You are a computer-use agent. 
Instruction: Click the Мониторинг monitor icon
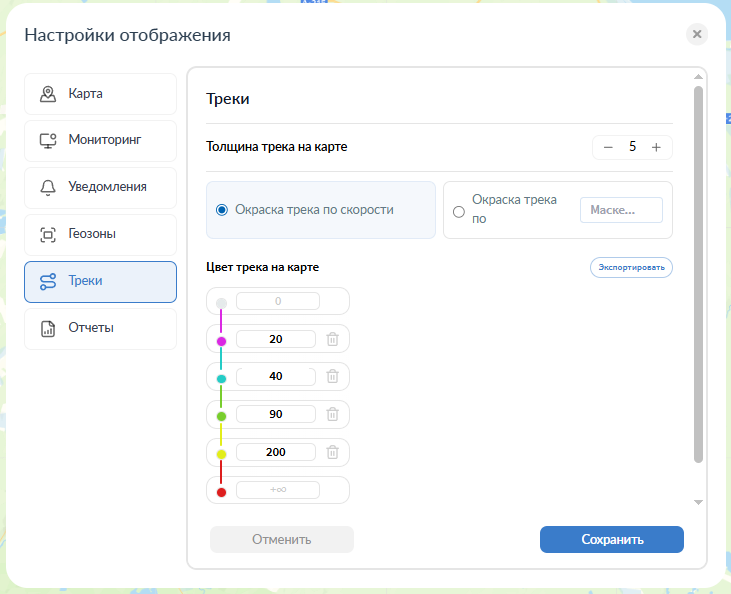pyautogui.click(x=48, y=141)
